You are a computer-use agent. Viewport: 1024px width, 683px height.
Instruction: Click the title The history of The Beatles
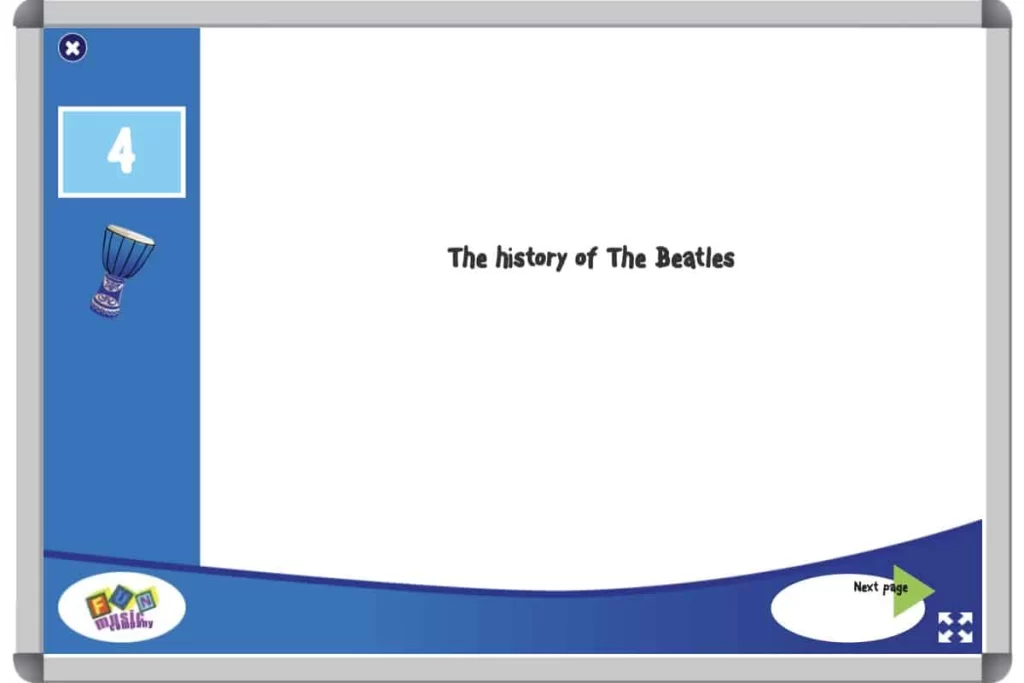592,258
